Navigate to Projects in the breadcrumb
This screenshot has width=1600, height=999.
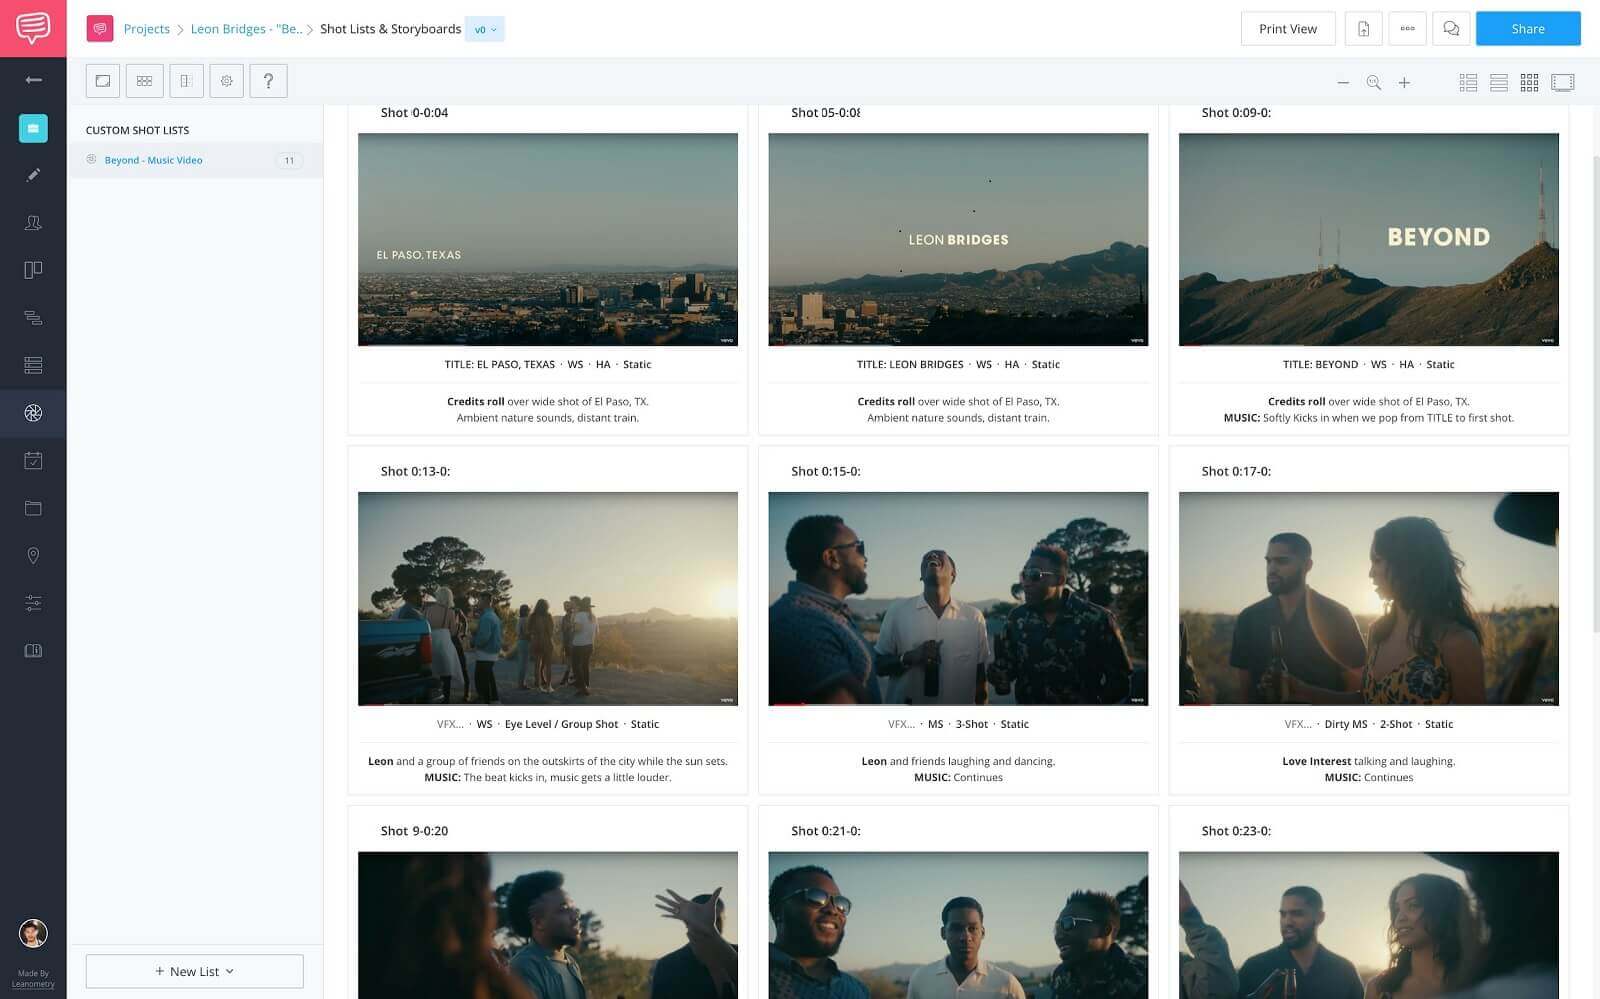pos(146,29)
